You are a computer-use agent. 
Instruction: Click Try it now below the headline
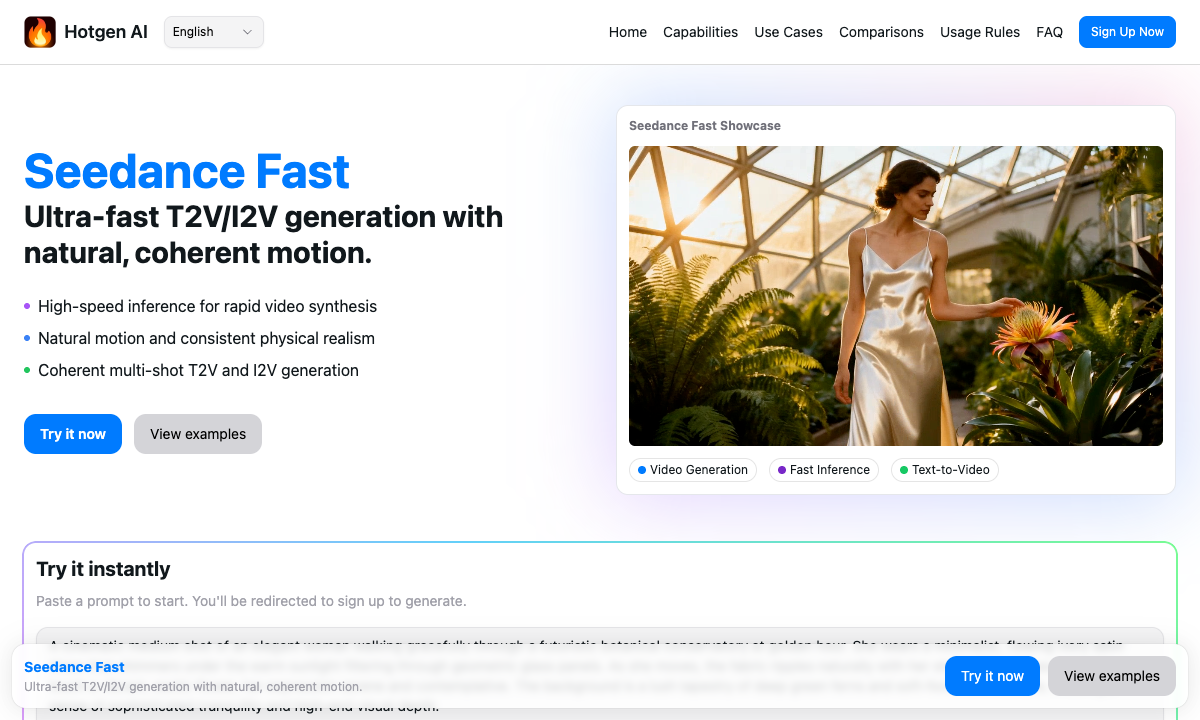coord(72,434)
